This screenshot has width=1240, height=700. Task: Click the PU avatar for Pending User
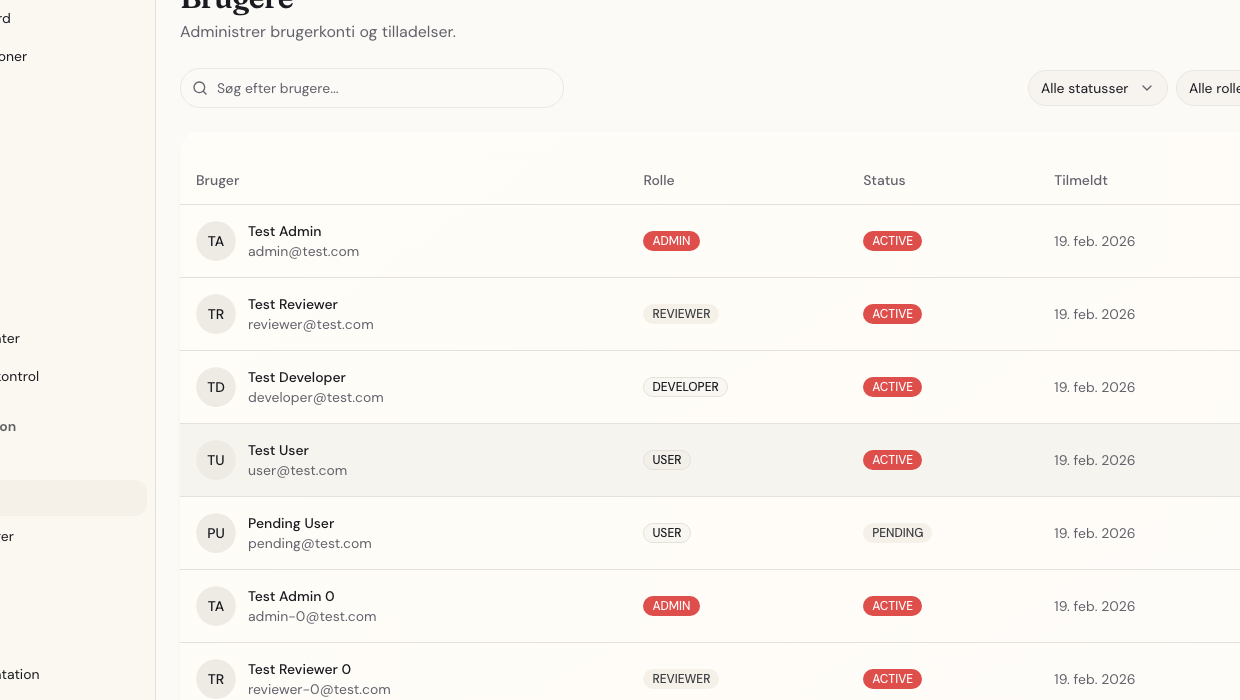point(216,533)
